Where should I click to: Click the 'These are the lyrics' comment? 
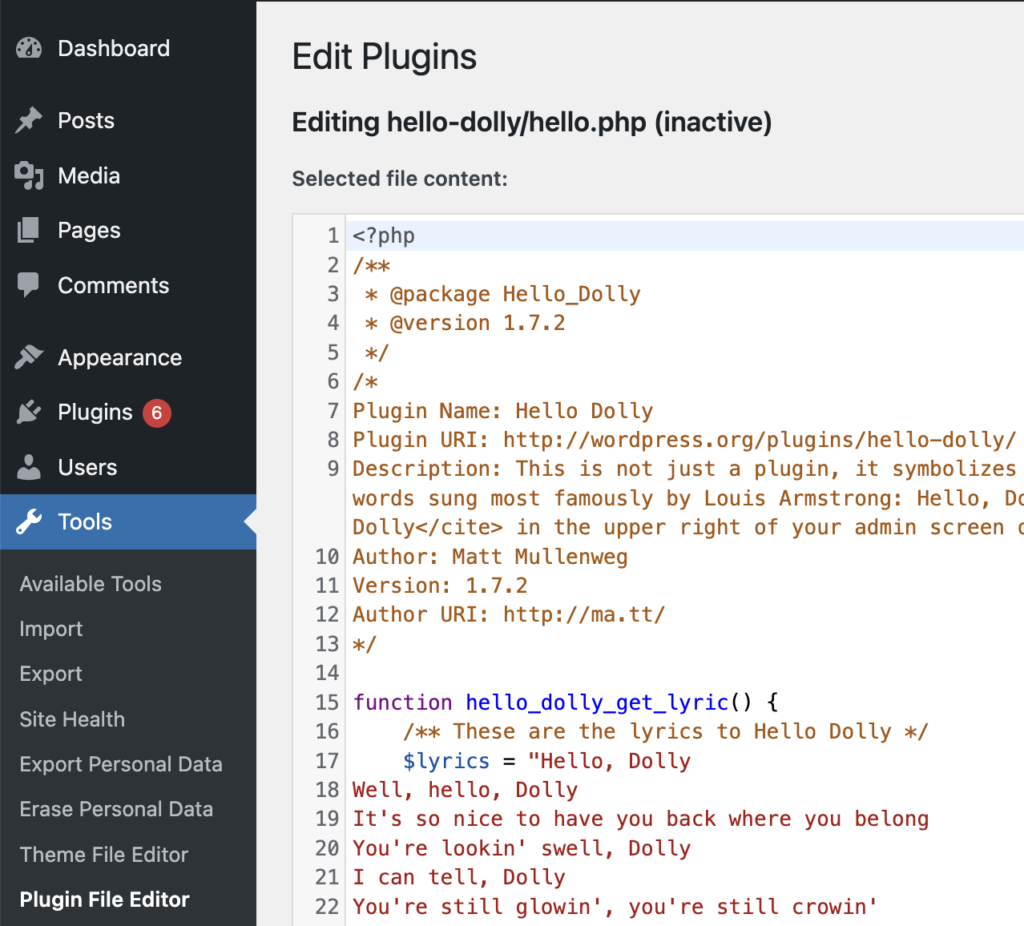[665, 732]
